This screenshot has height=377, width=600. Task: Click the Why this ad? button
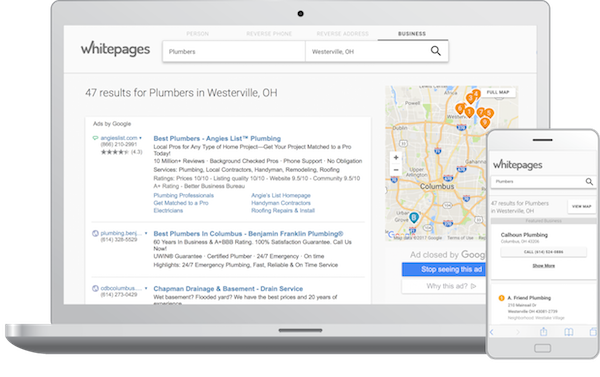coord(444,286)
